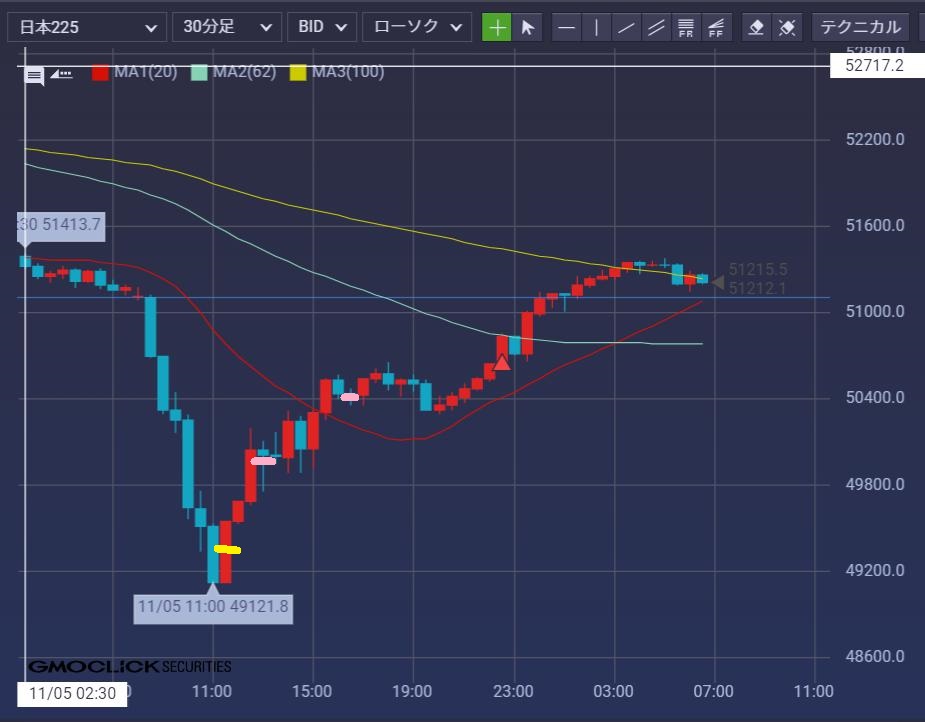Pick the Fibonacci fan FF tool
Screen dimensions: 925x722
tap(716, 27)
